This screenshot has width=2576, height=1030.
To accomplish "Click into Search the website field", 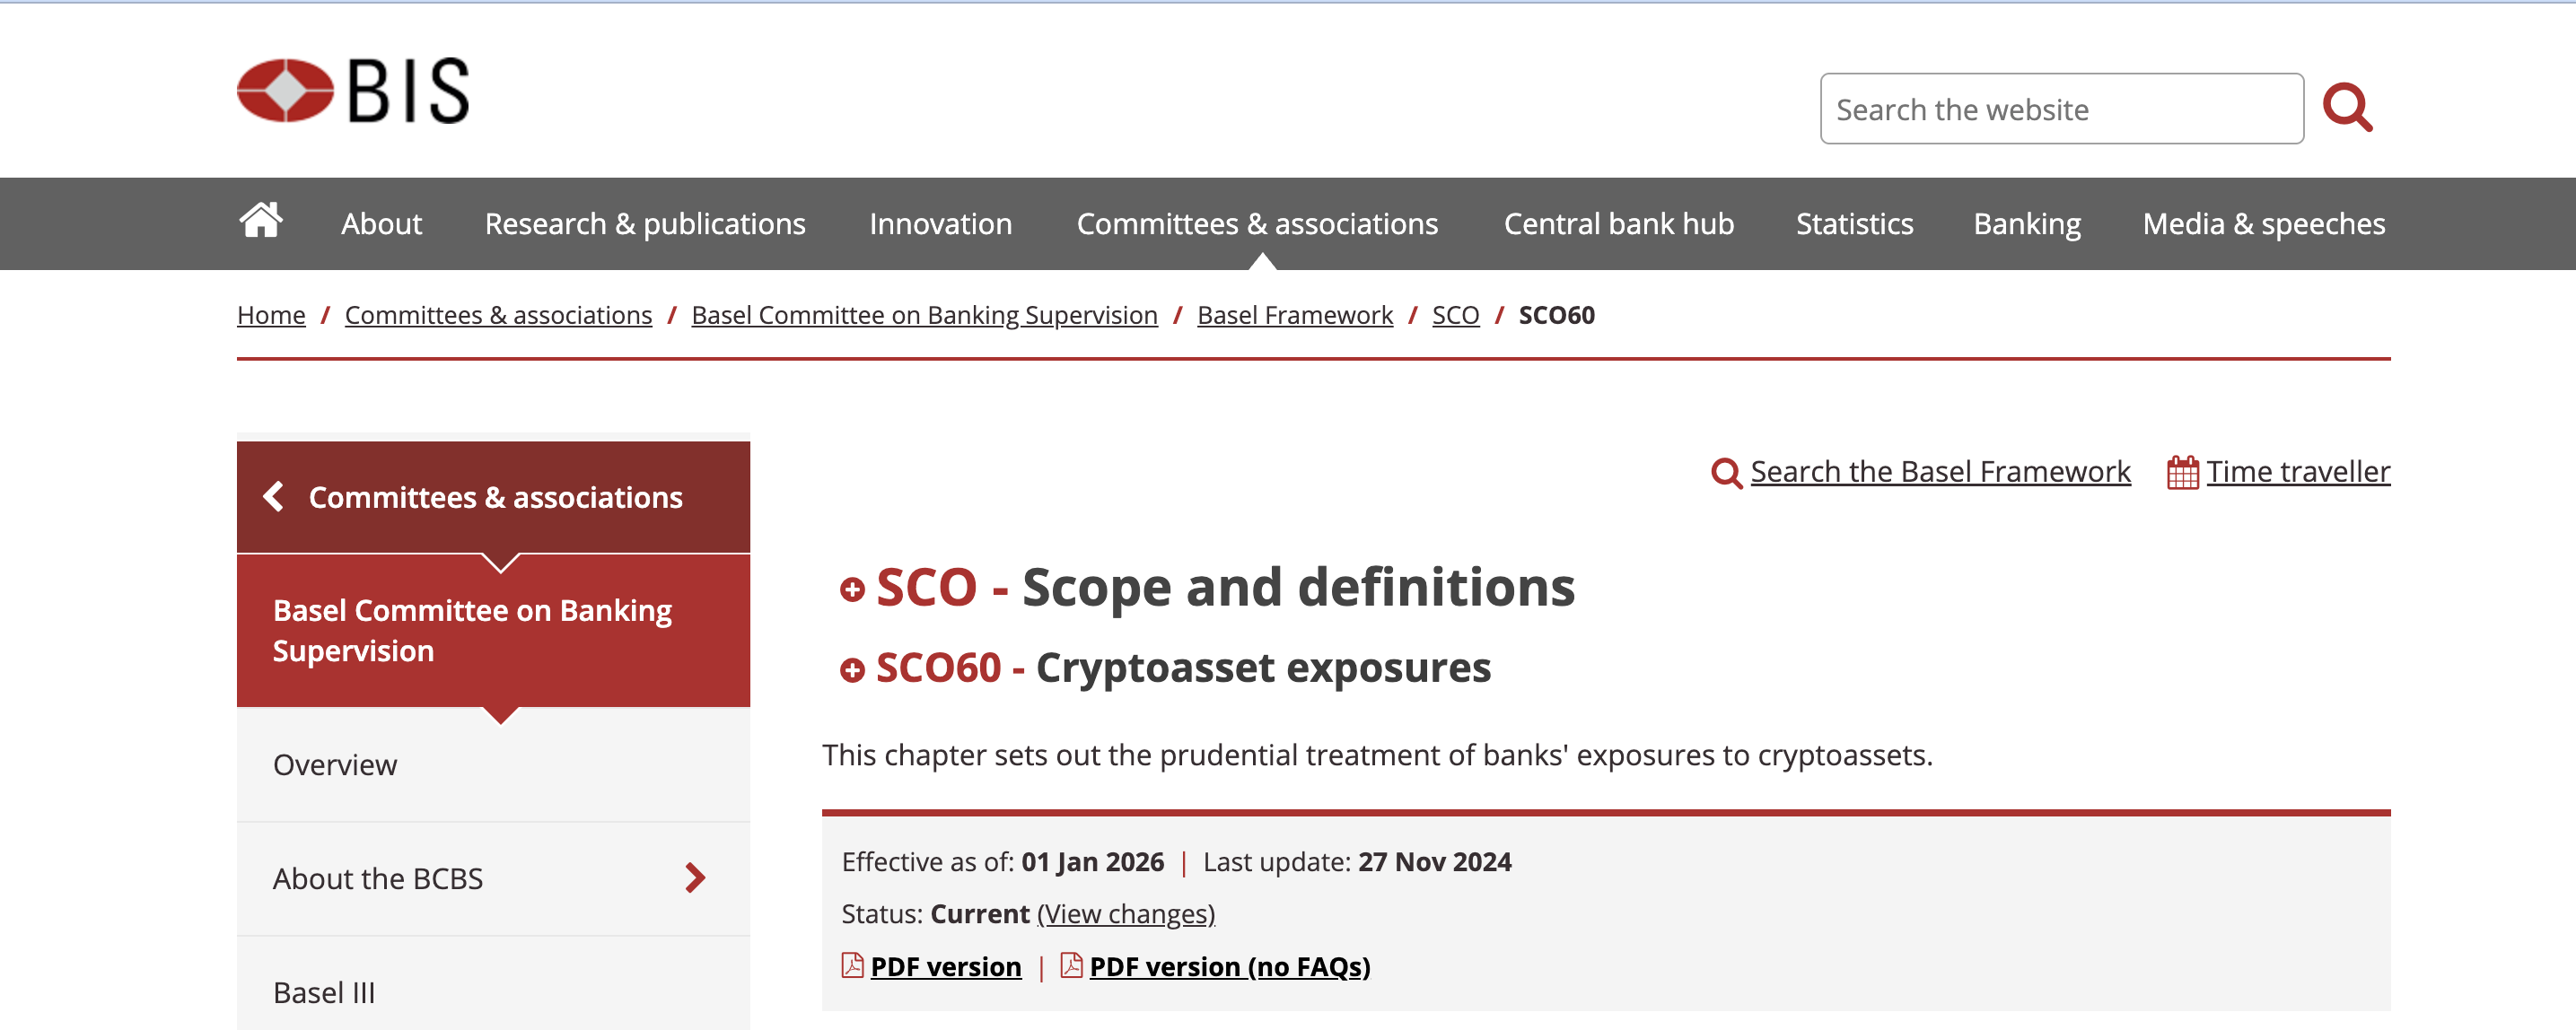I will pyautogui.click(x=2060, y=109).
